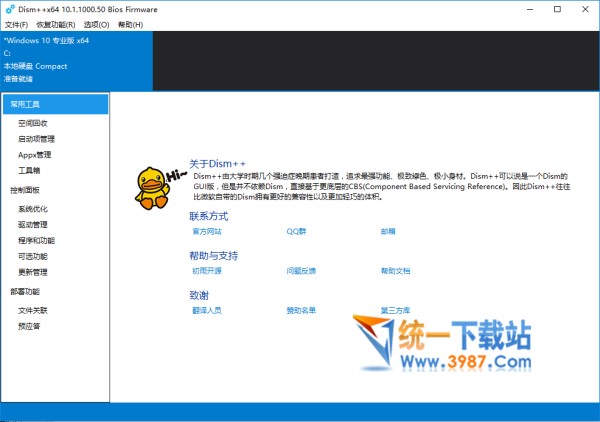Select 空间回收 in the sidebar
Image resolution: width=600 pixels, height=422 pixels.
[32, 123]
